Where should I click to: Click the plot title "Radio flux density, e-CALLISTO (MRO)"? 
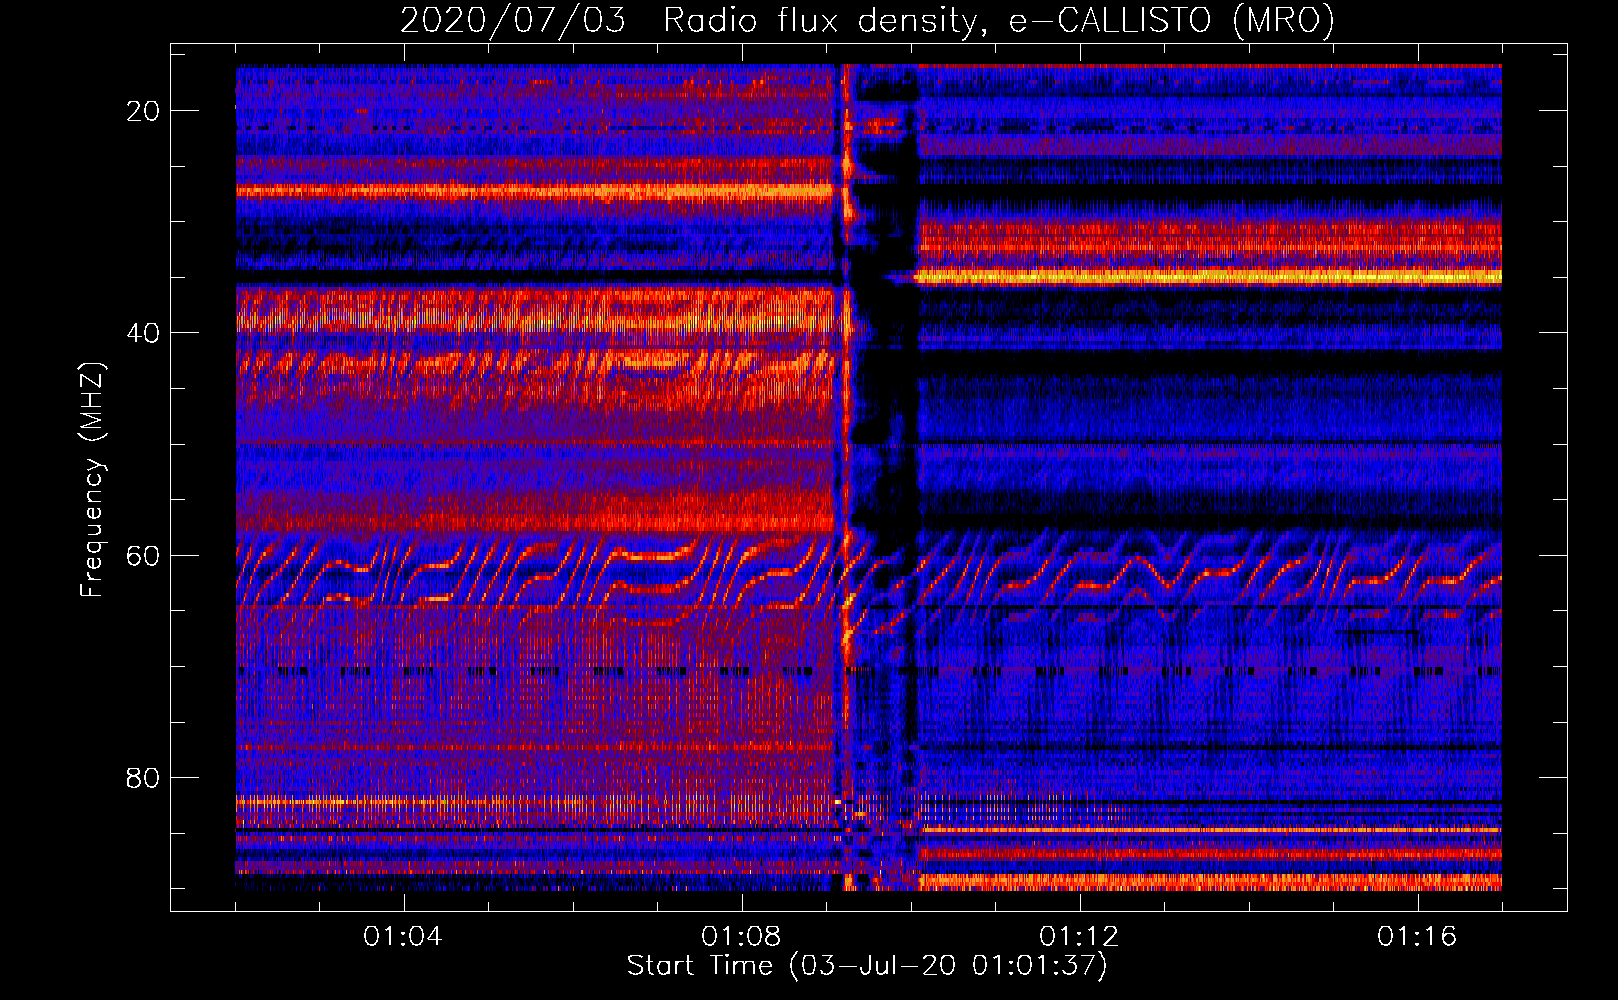[999, 20]
